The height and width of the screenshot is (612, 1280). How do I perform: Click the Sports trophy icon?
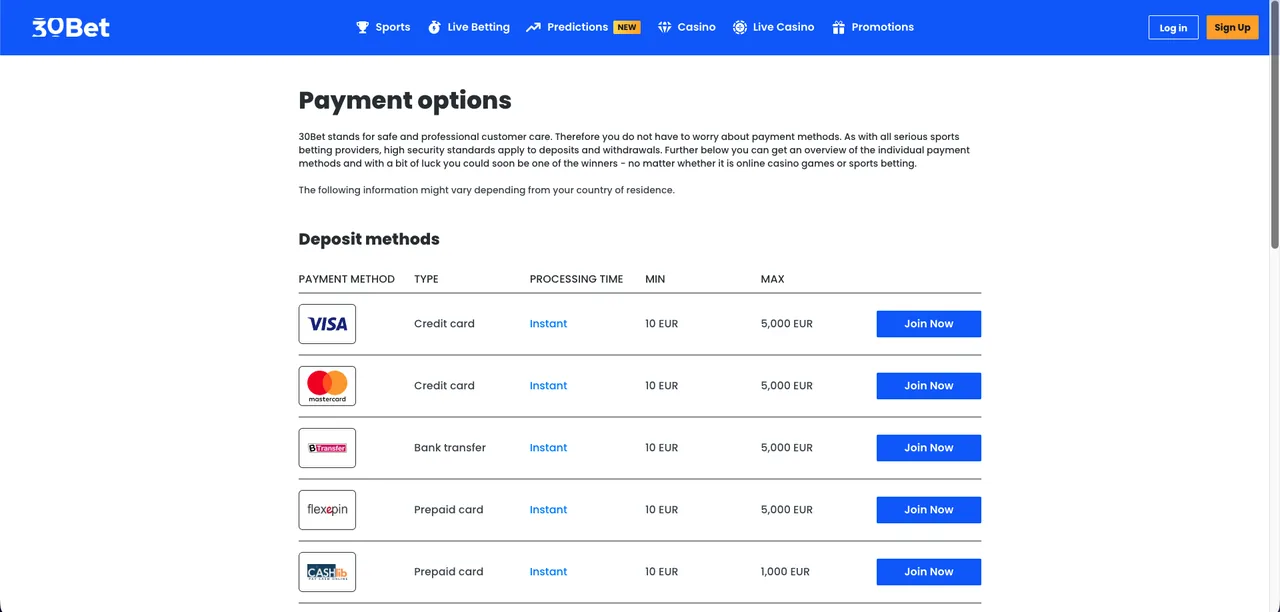pos(363,27)
